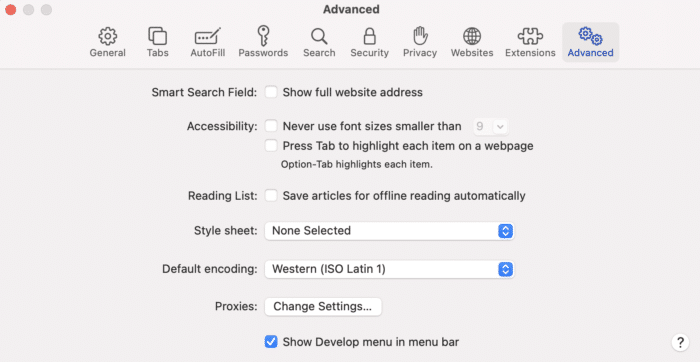Click the Advanced tab label
The image size is (700, 362).
[x=590, y=53]
